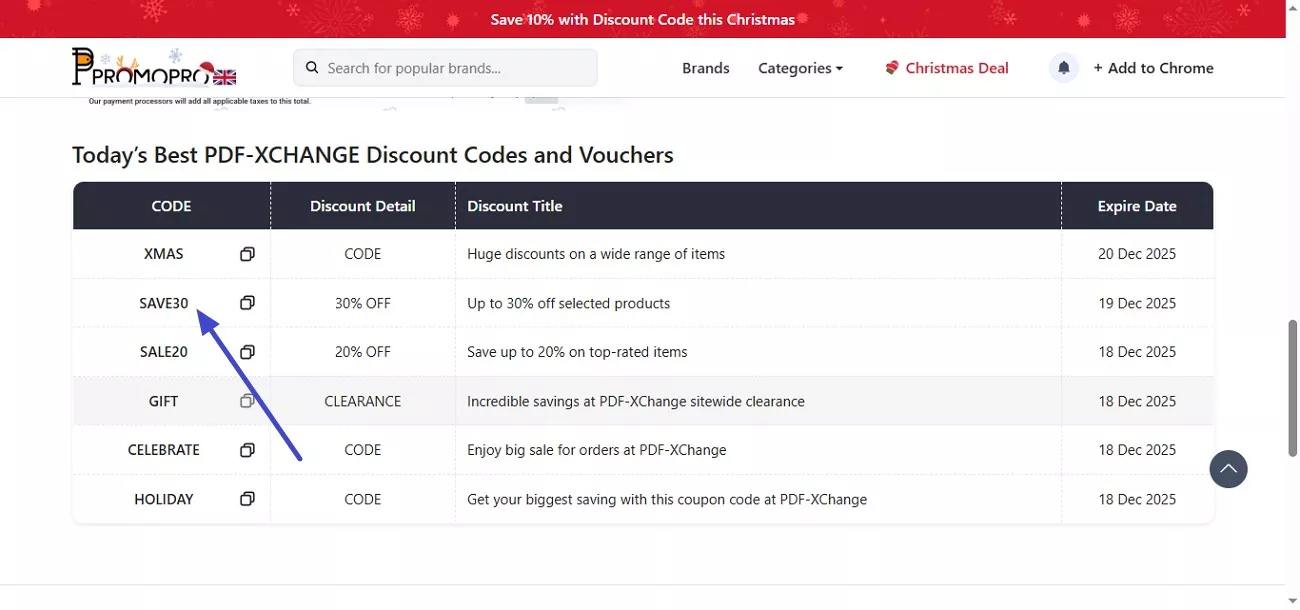Go to PromoPro homepage logo
Screen dimensions: 1300x610
tap(154, 67)
